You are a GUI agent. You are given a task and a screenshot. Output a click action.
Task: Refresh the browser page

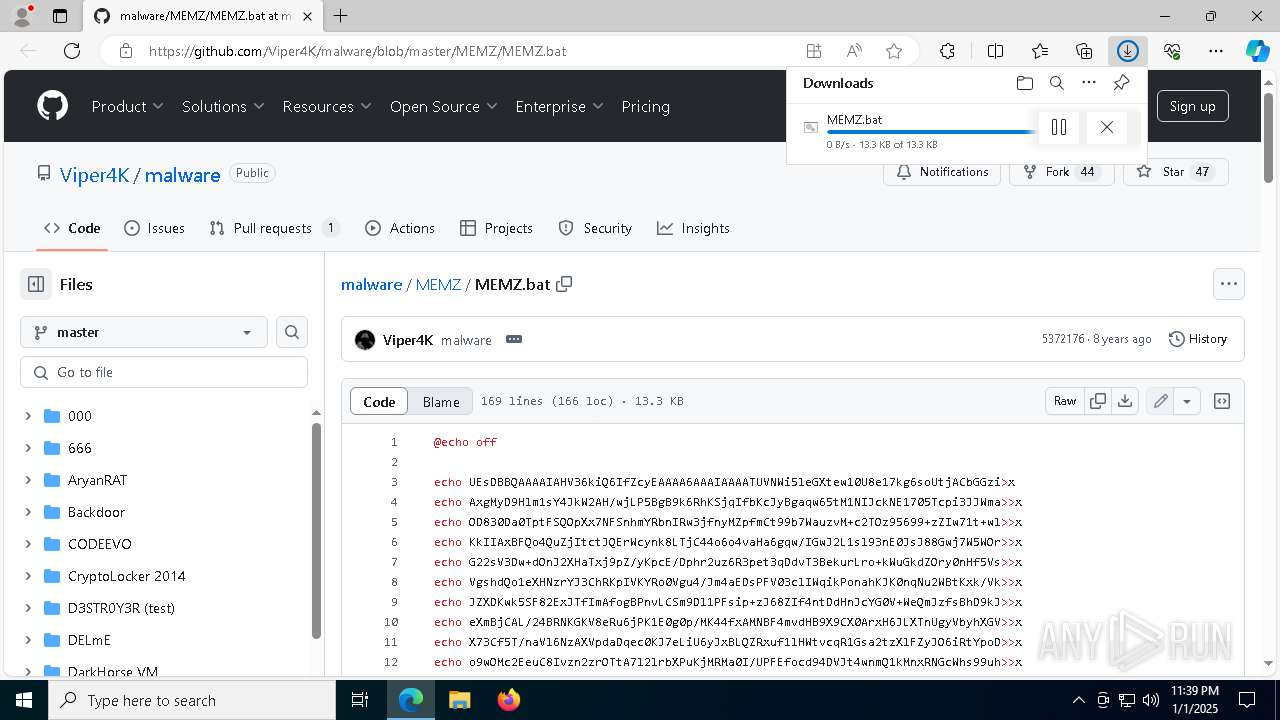tap(72, 51)
